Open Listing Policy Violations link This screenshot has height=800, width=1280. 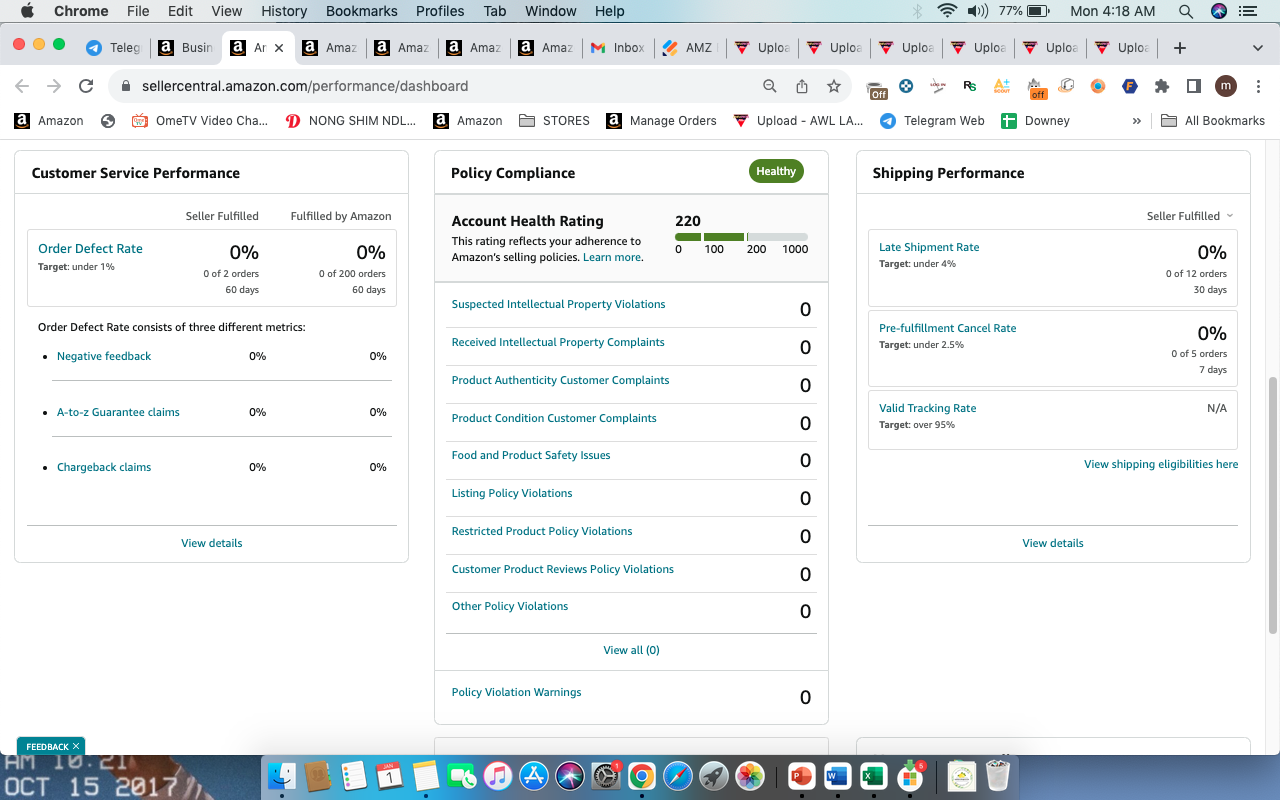pos(512,493)
